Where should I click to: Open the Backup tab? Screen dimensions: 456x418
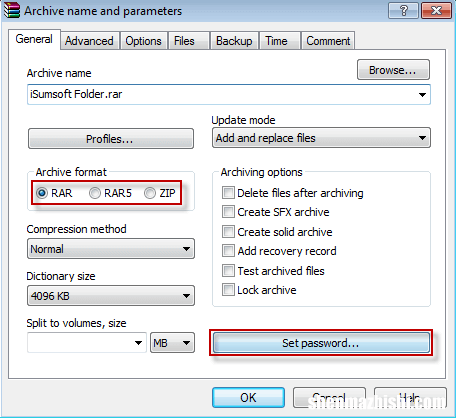[234, 41]
